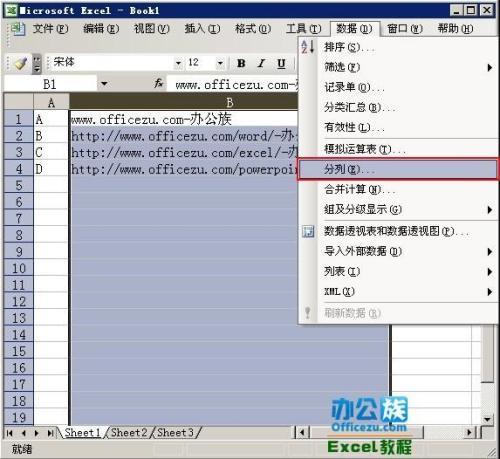Image resolution: width=500 pixels, height=459 pixels.
Task: Click the fx insert function icon
Action: 158,84
